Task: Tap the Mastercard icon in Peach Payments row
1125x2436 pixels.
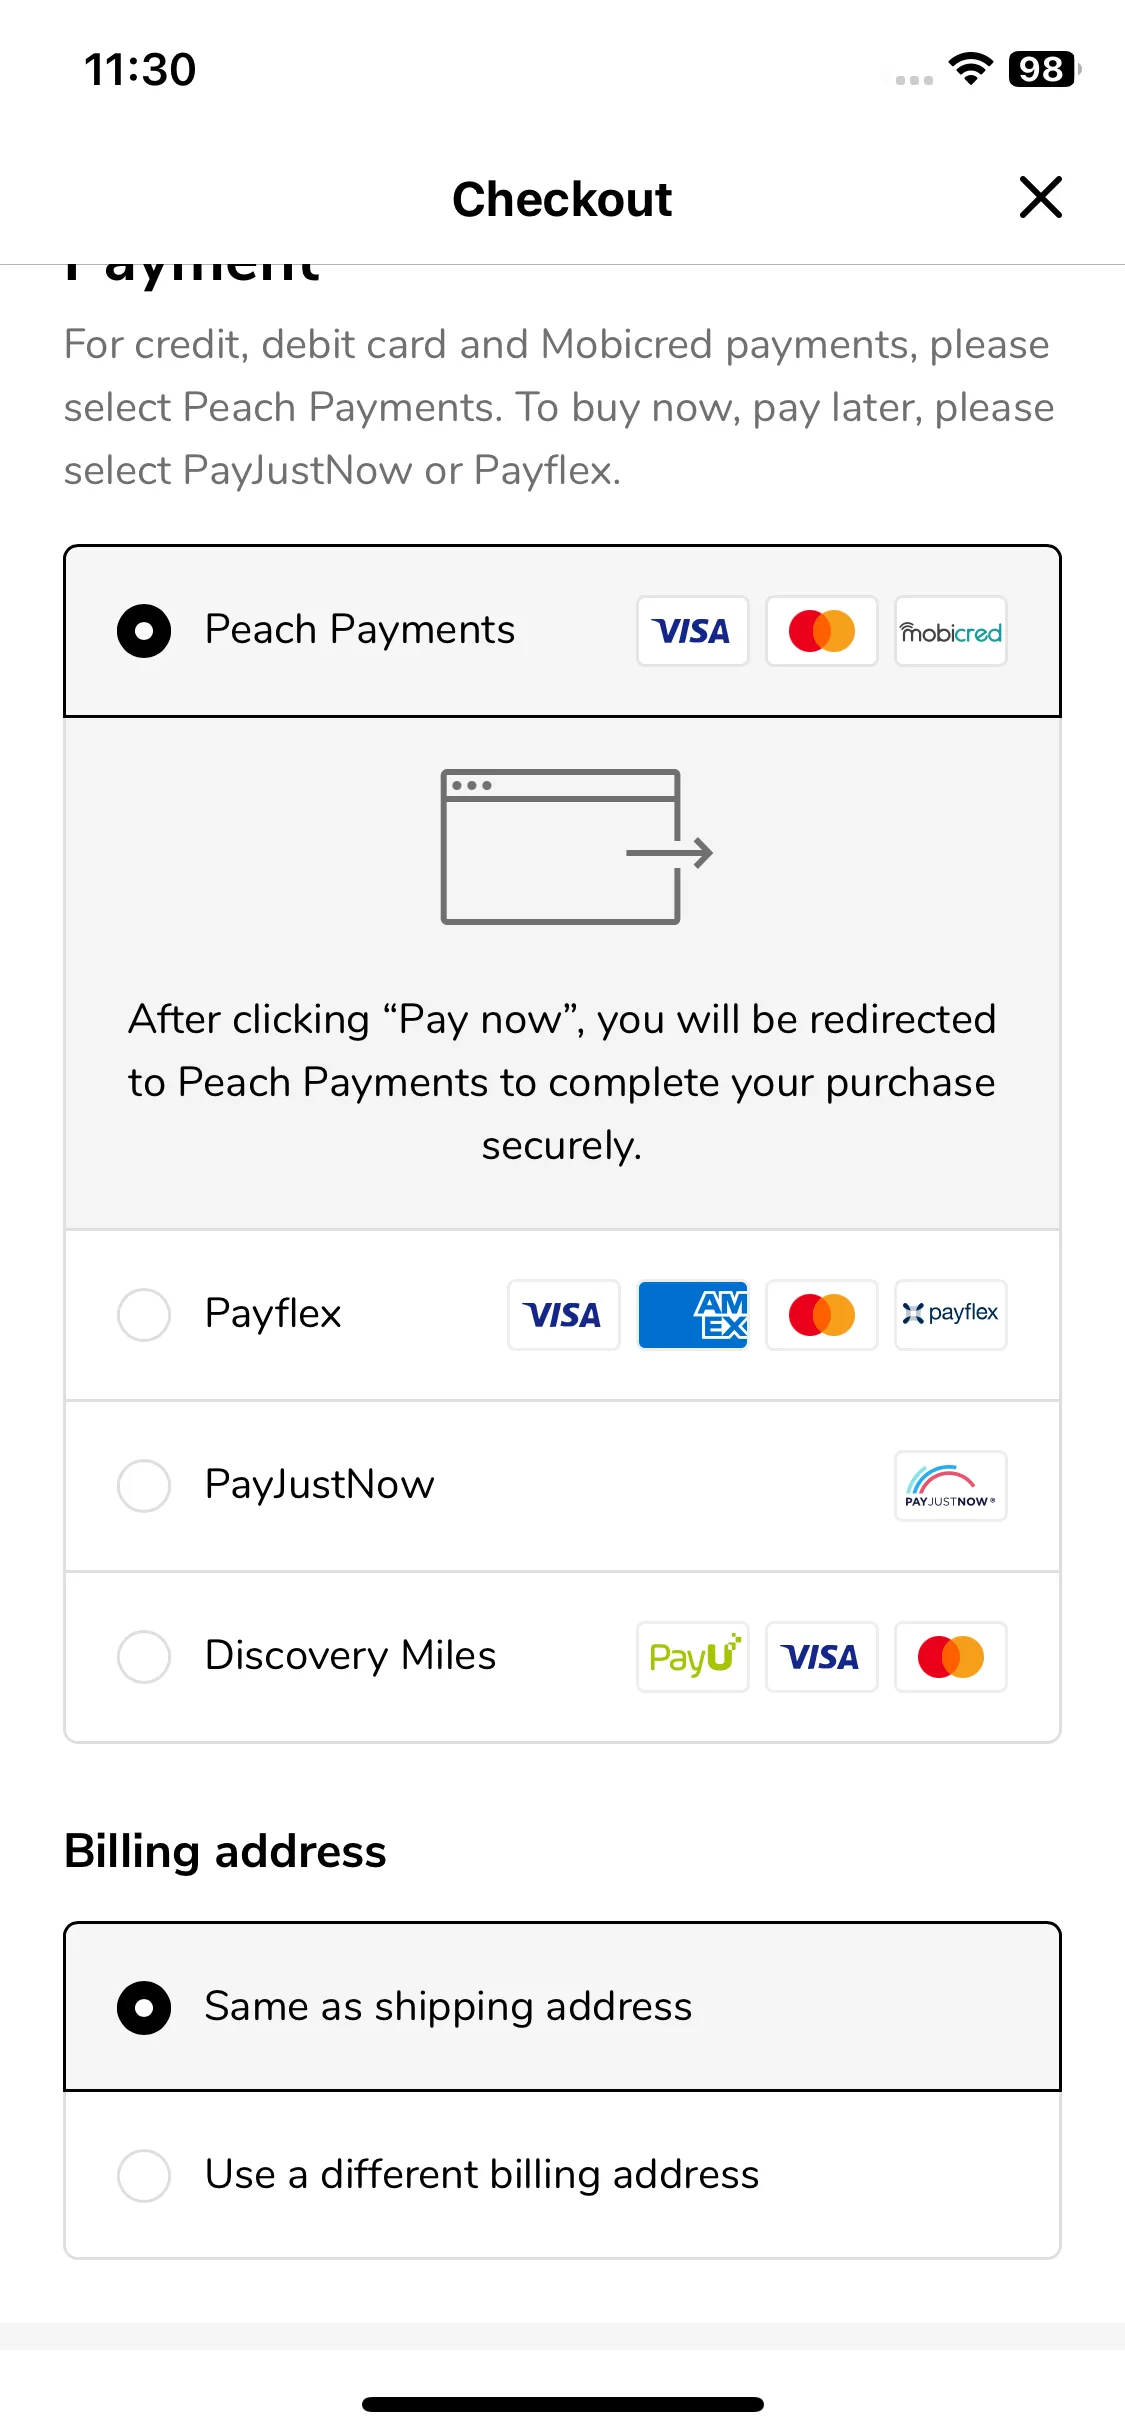Action: pyautogui.click(x=822, y=631)
